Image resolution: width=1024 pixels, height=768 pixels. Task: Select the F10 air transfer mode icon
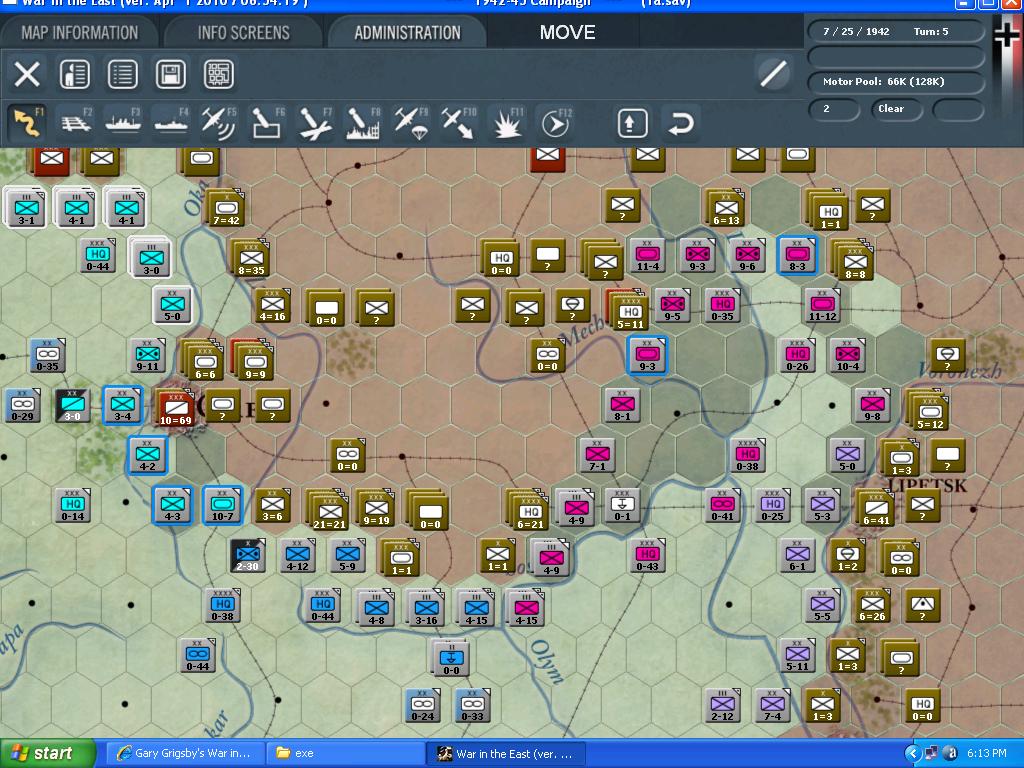tap(459, 123)
